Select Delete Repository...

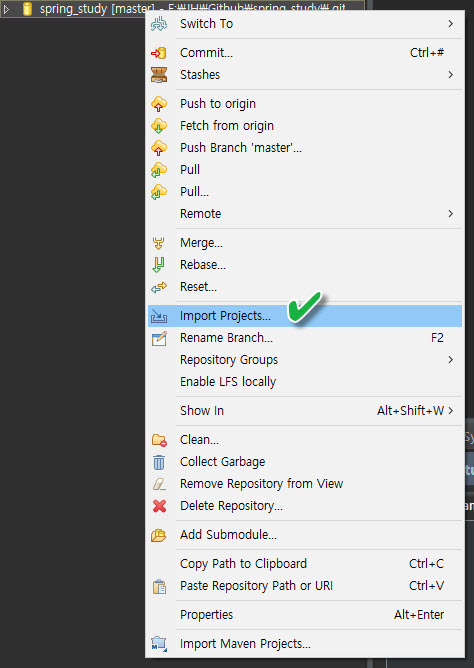pyautogui.click(x=305, y=506)
